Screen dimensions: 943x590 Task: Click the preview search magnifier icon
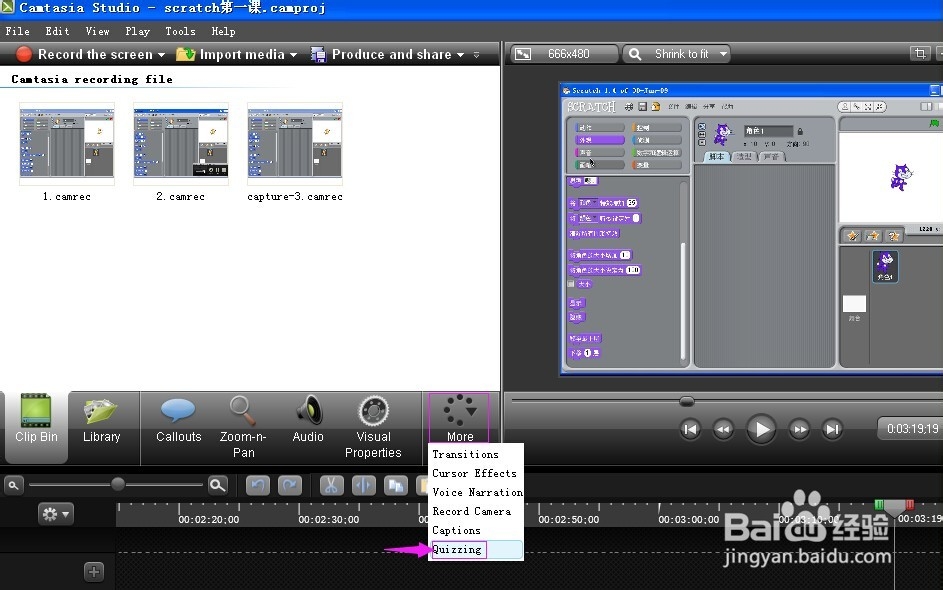click(635, 54)
